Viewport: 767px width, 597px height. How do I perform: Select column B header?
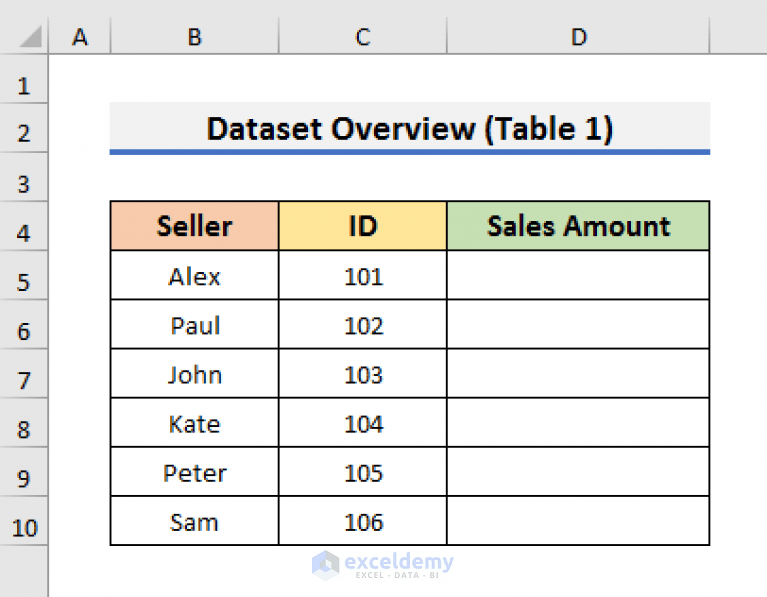[195, 36]
